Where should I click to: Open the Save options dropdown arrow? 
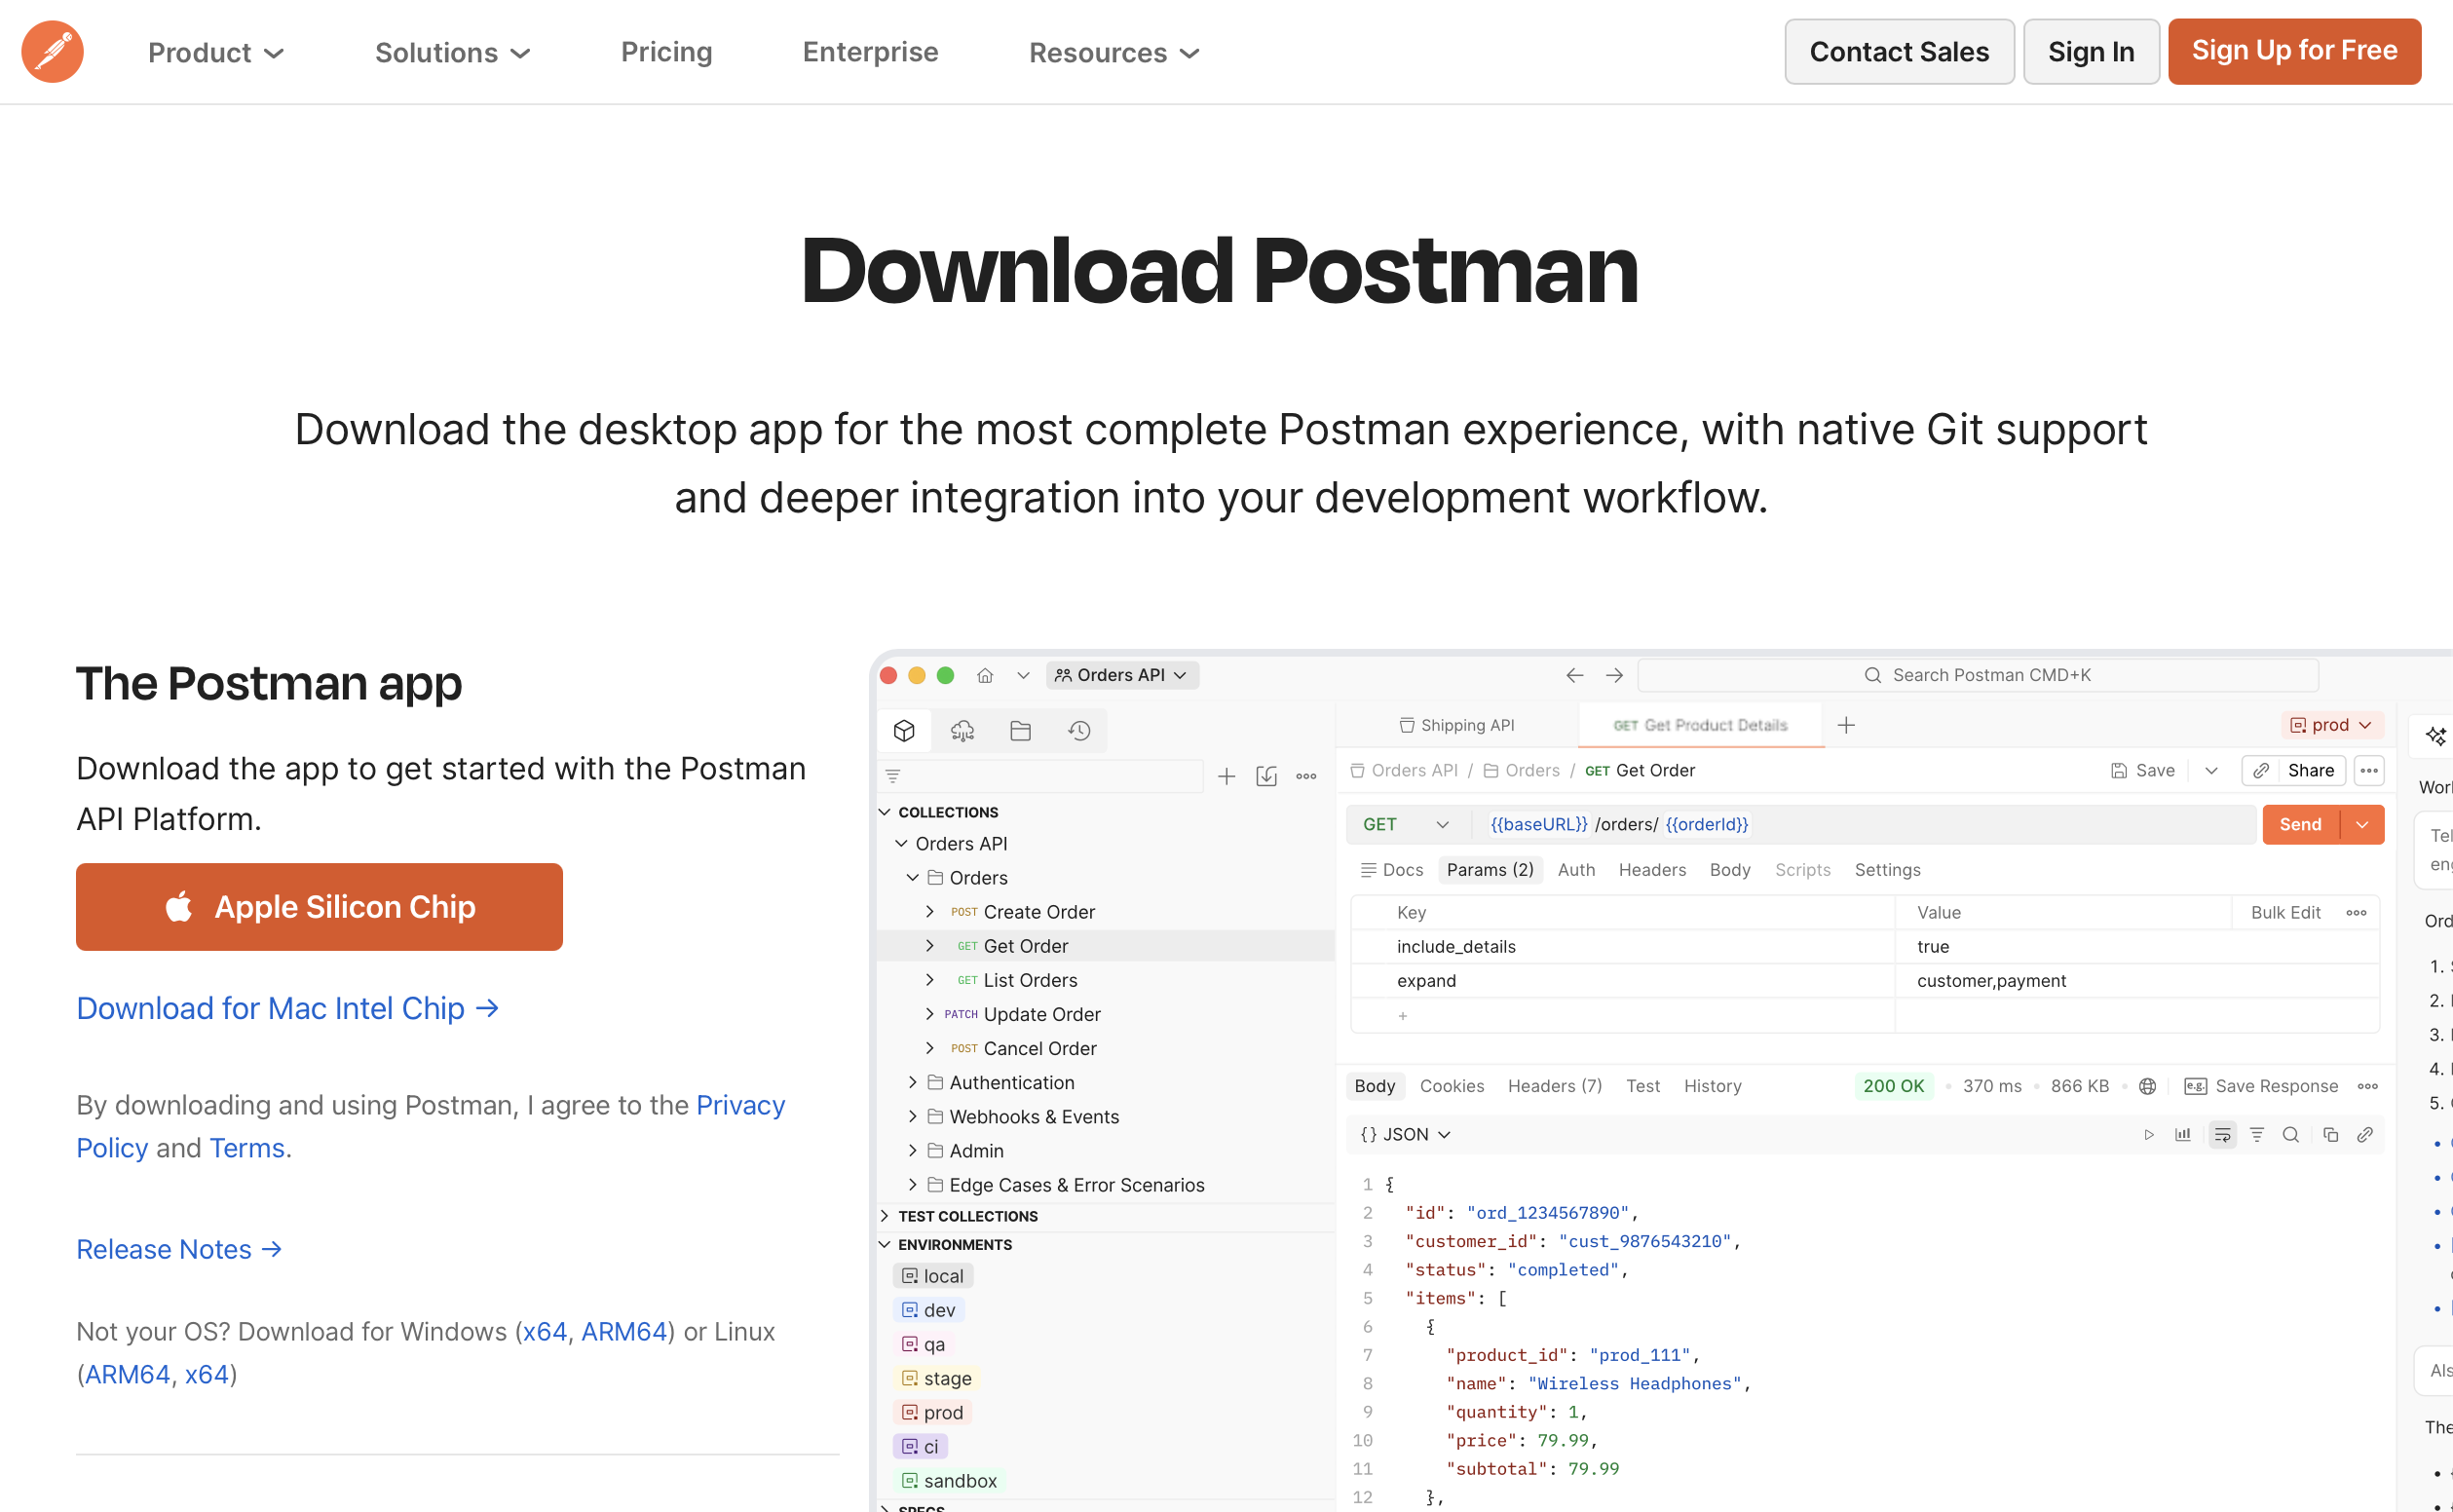(x=2211, y=770)
